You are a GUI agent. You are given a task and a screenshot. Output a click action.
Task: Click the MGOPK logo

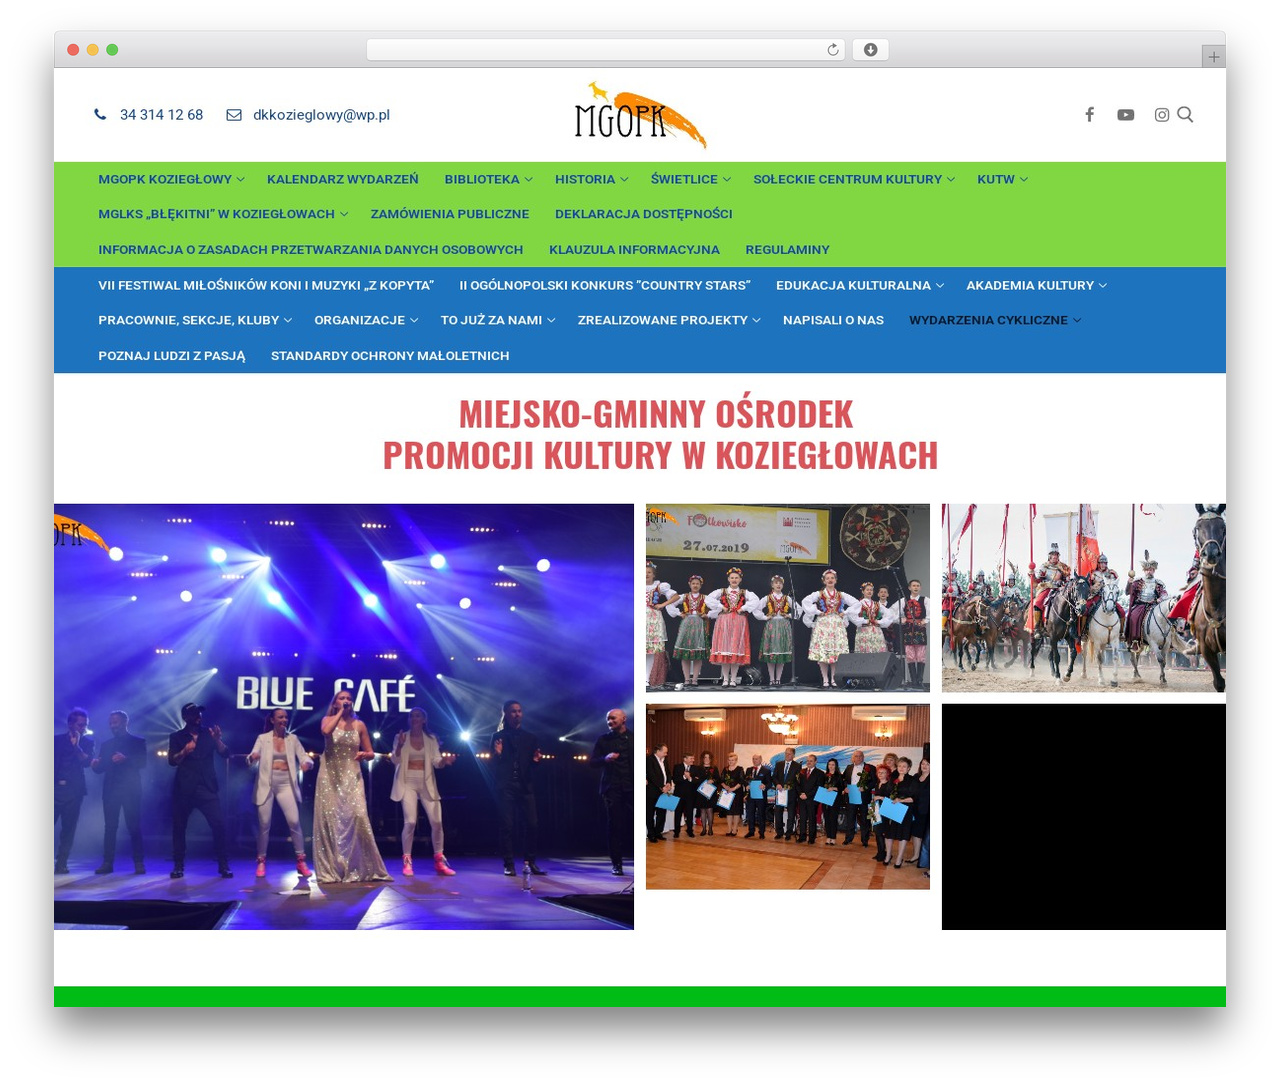point(640,115)
